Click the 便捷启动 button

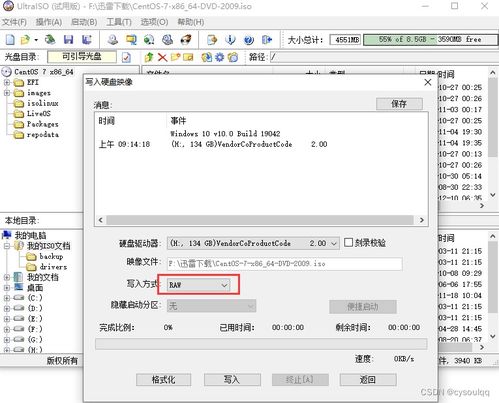click(363, 307)
